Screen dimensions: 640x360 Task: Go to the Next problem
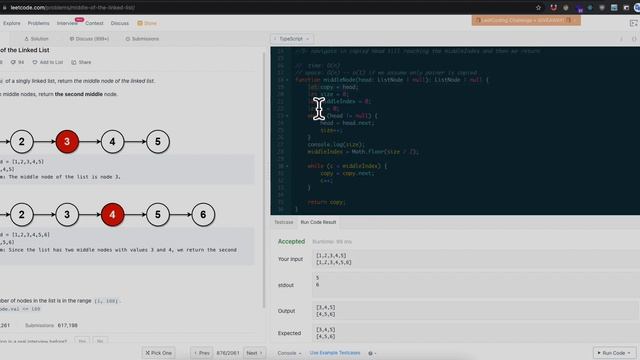[254, 353]
